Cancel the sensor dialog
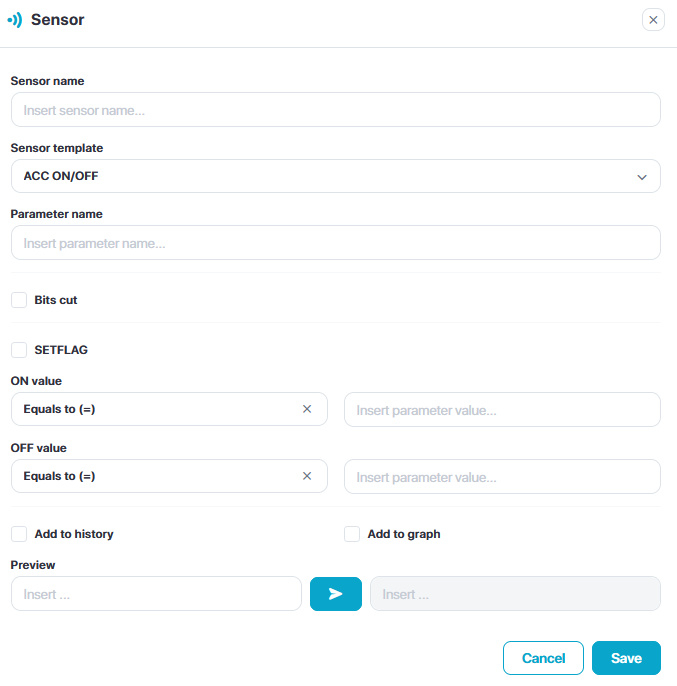The height and width of the screenshot is (686, 677). pyautogui.click(x=543, y=658)
